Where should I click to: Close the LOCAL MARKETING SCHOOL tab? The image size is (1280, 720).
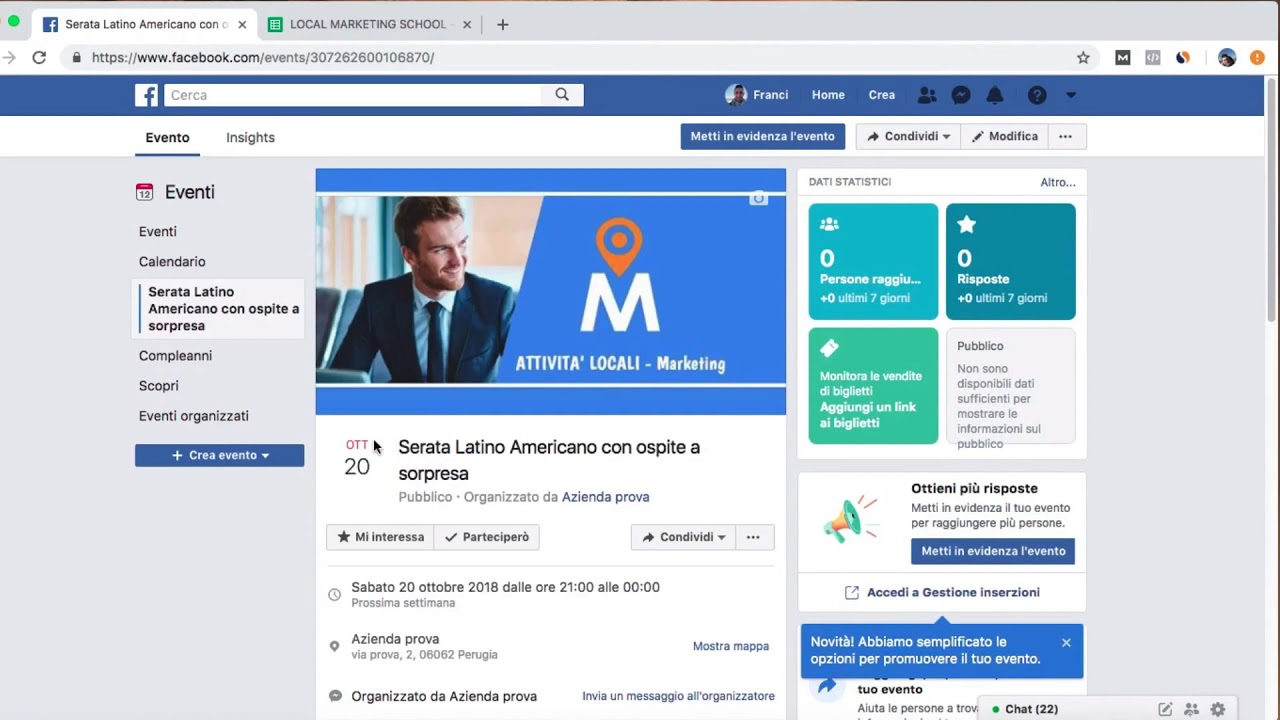pyautogui.click(x=466, y=24)
